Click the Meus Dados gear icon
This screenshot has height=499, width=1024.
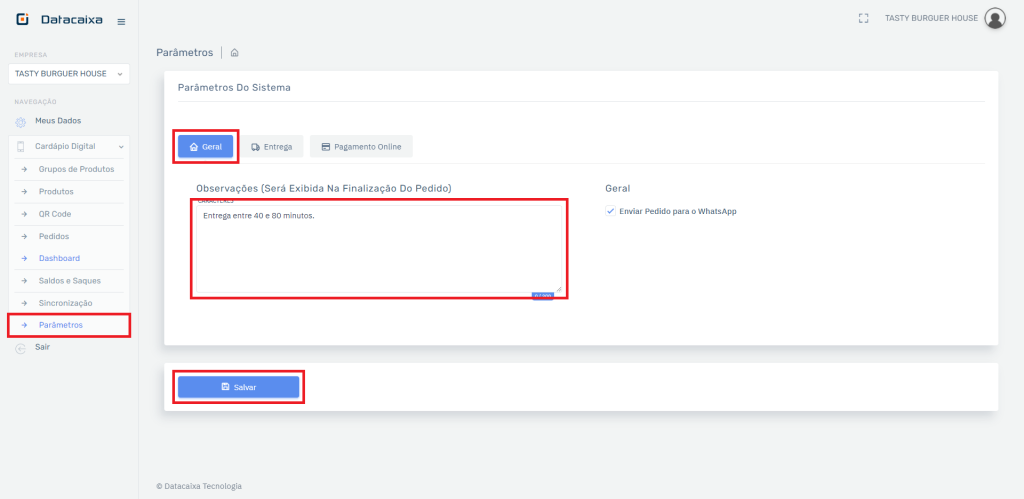point(21,122)
